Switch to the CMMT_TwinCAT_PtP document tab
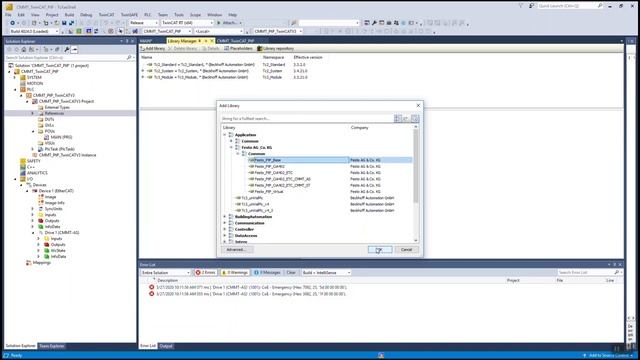Image resolution: width=640 pixels, height=360 pixels. (236, 41)
